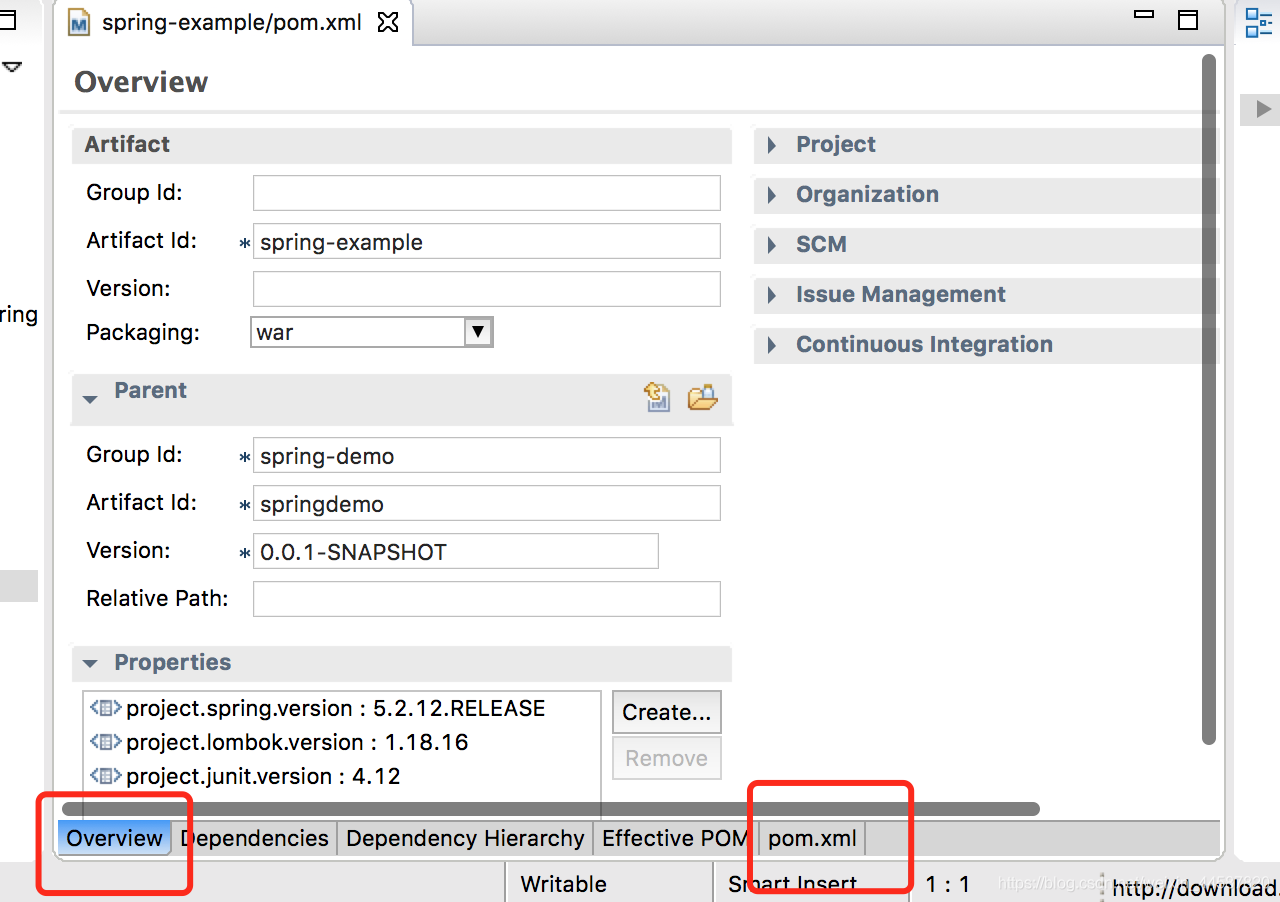Expand the SCM section

[771, 245]
